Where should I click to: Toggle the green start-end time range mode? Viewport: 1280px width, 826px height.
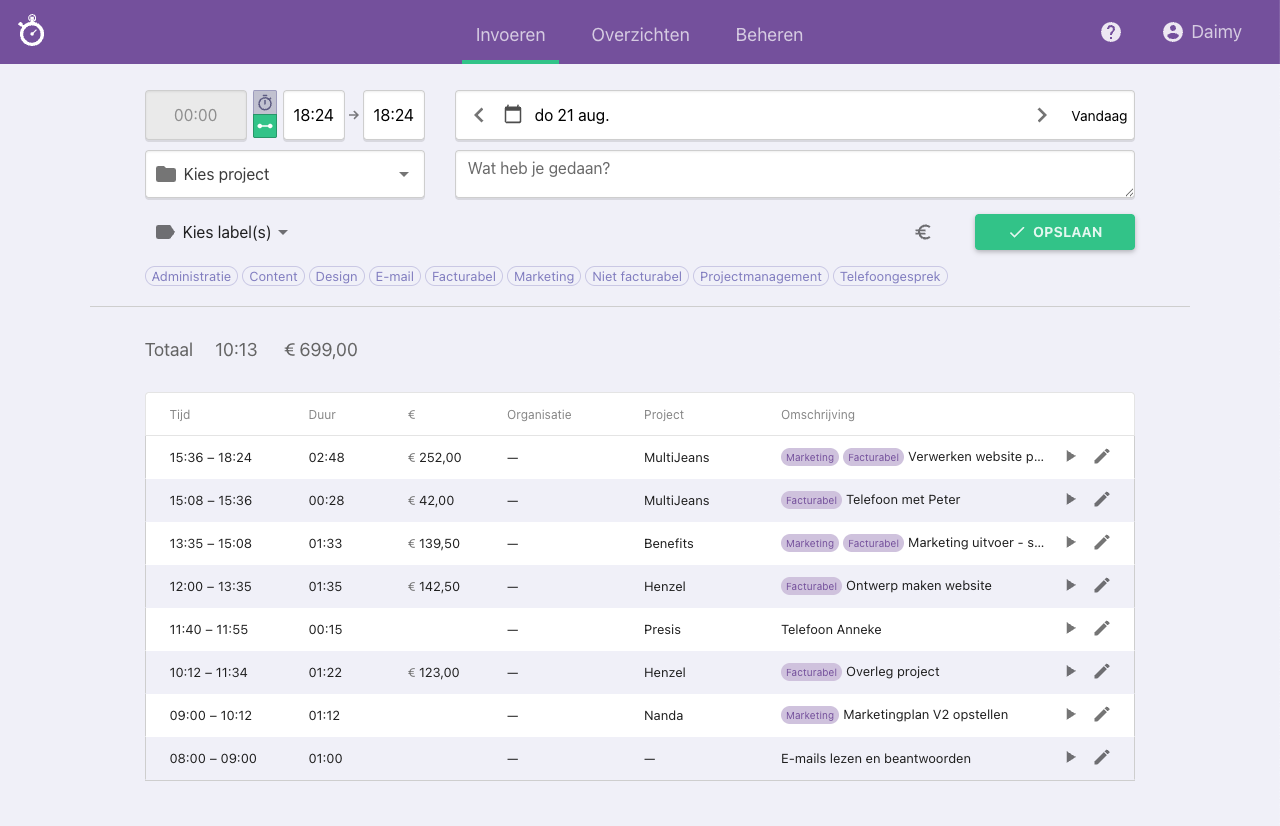point(265,127)
